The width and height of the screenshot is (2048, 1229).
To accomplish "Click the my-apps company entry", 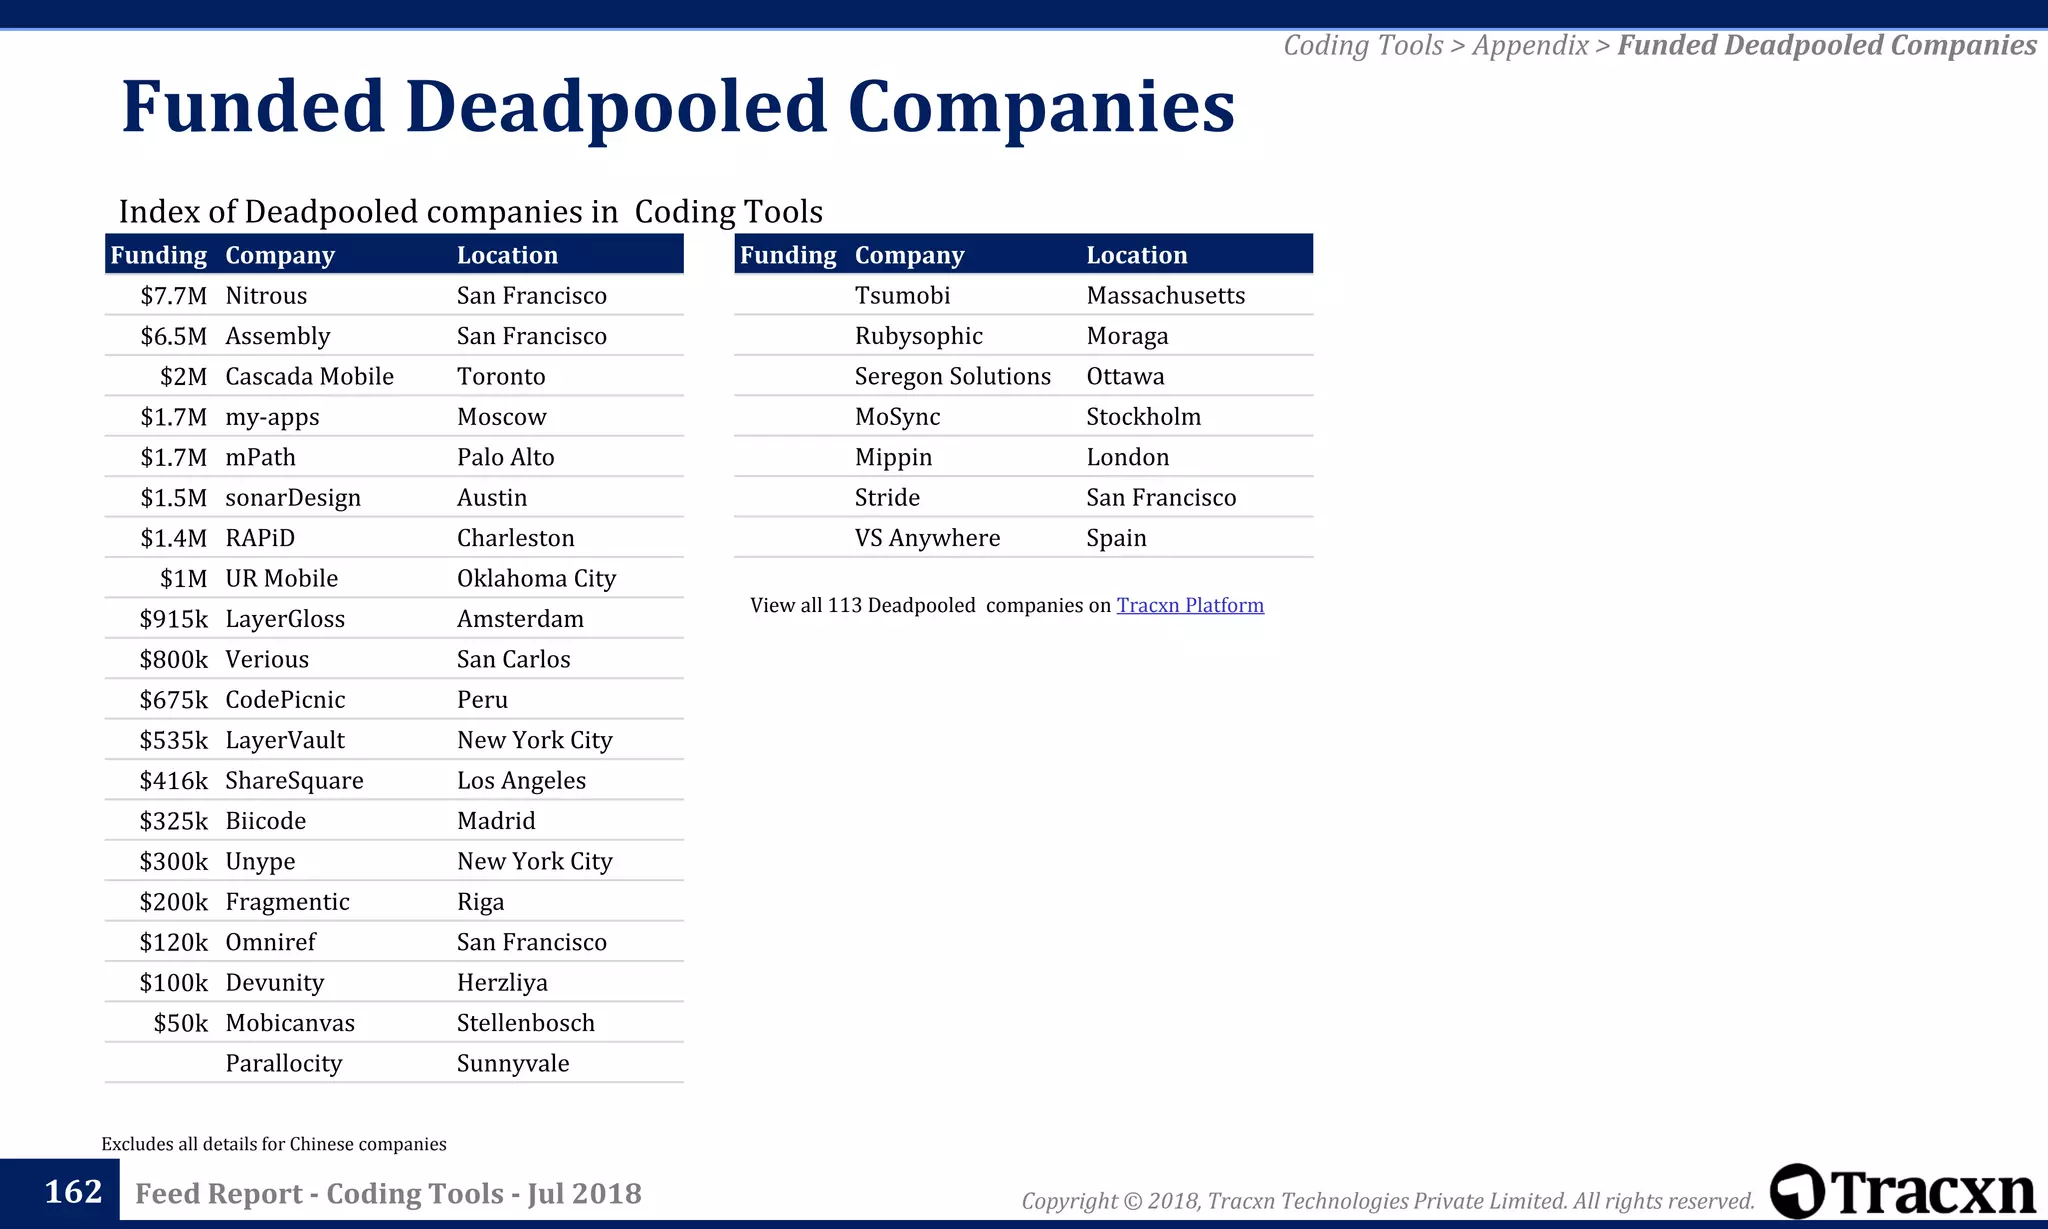I will [x=272, y=417].
